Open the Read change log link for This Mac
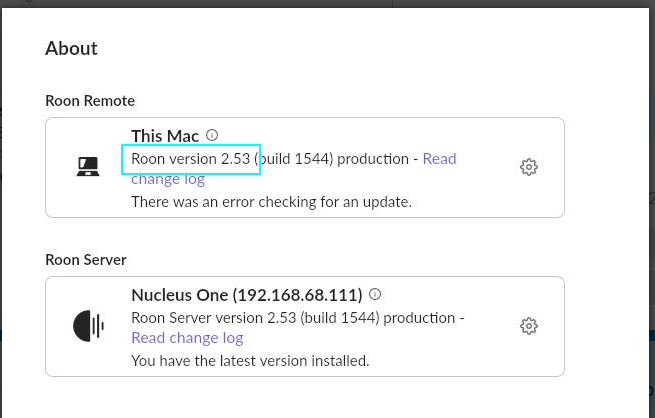 tap(294, 169)
